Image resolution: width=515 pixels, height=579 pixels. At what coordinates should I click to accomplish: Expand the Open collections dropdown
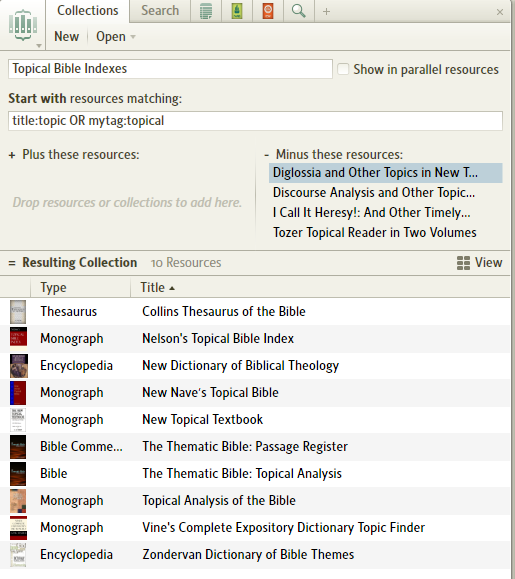point(116,37)
